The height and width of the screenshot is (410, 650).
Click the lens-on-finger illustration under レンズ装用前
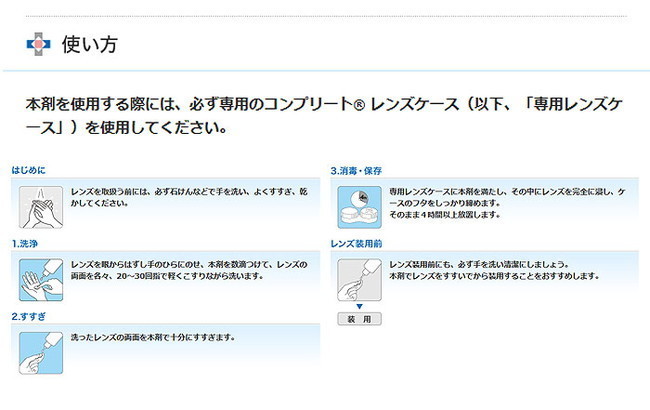point(360,279)
